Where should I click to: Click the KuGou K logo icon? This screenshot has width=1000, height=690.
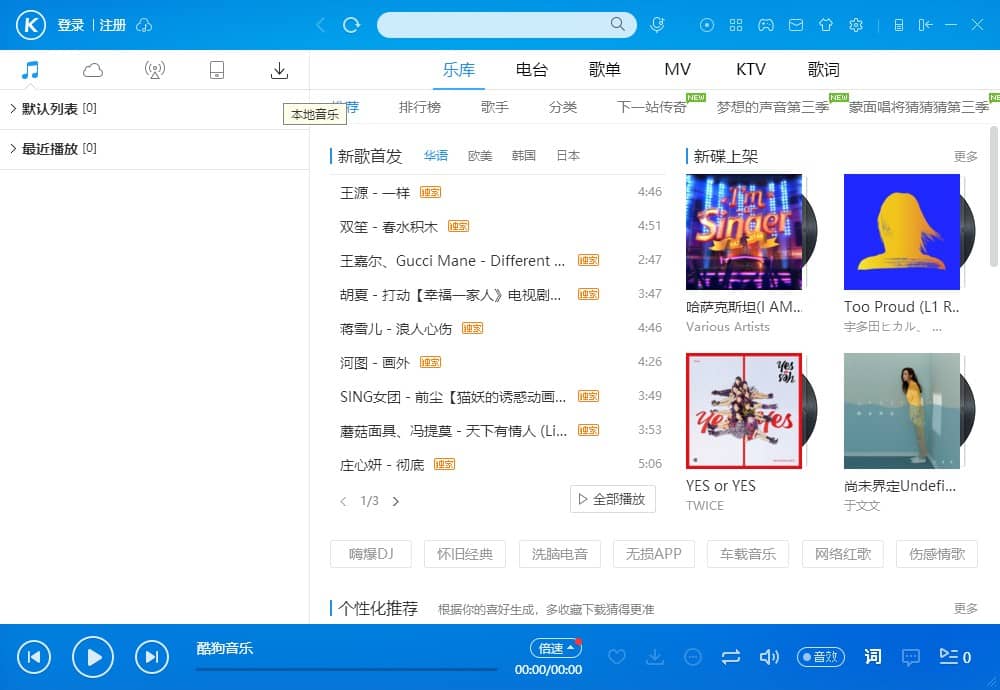[31, 25]
